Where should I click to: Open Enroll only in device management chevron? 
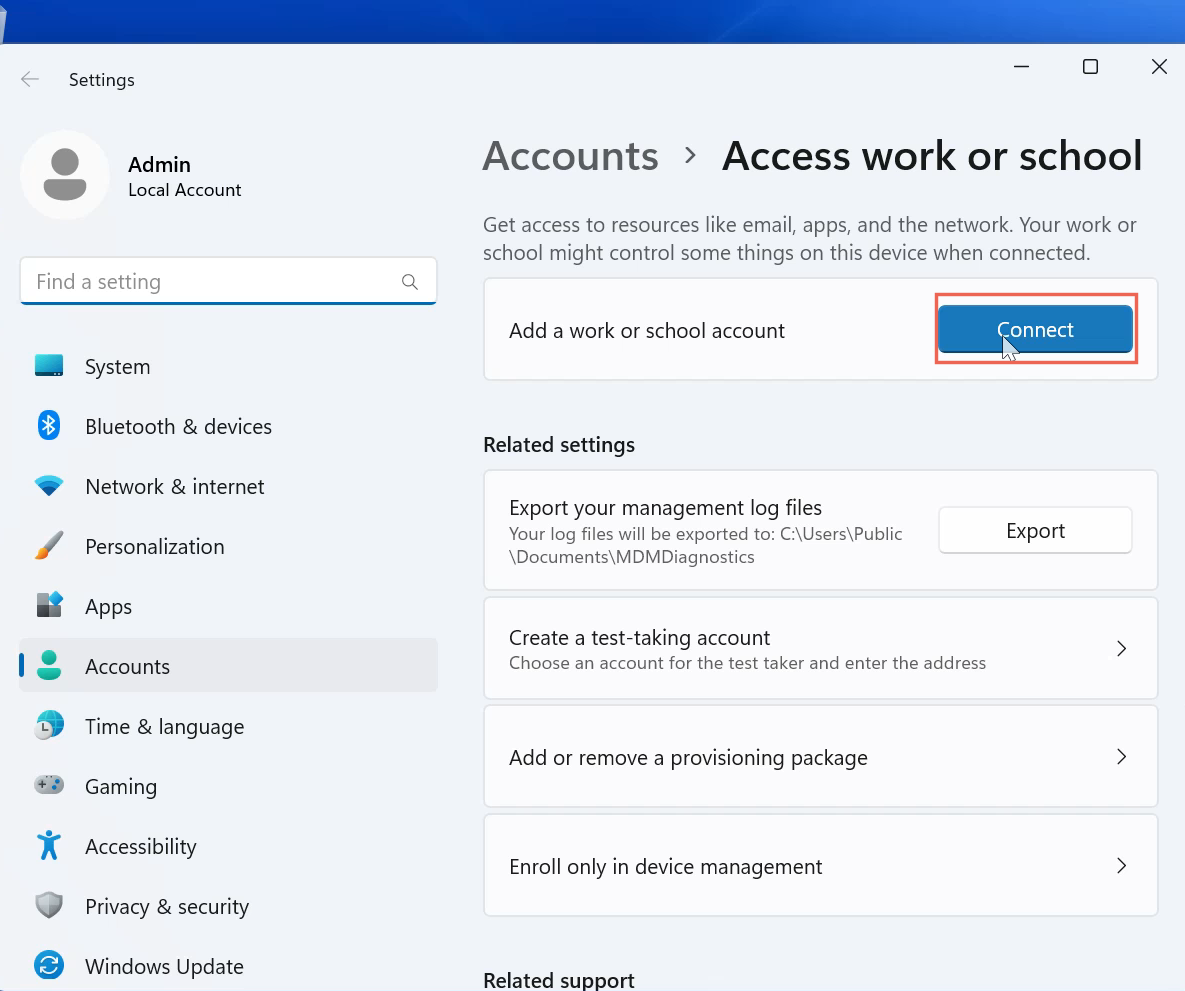pos(1121,866)
